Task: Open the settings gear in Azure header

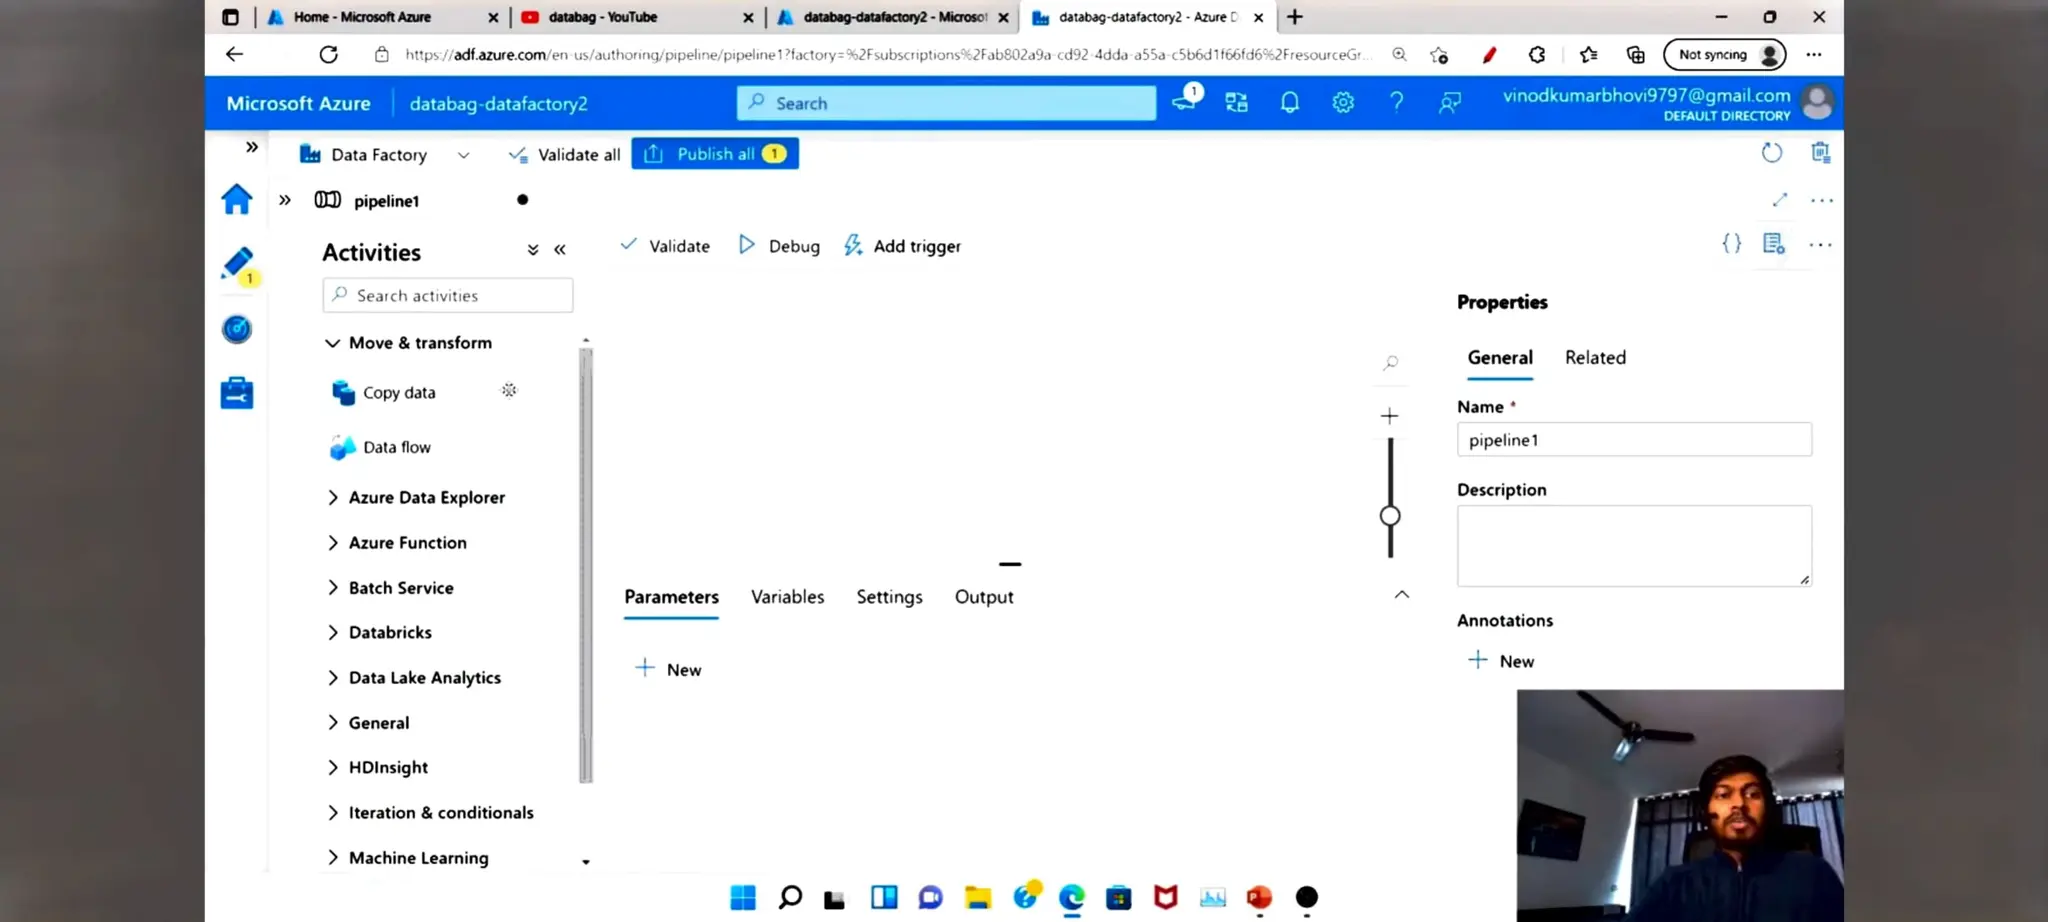Action: (x=1343, y=102)
